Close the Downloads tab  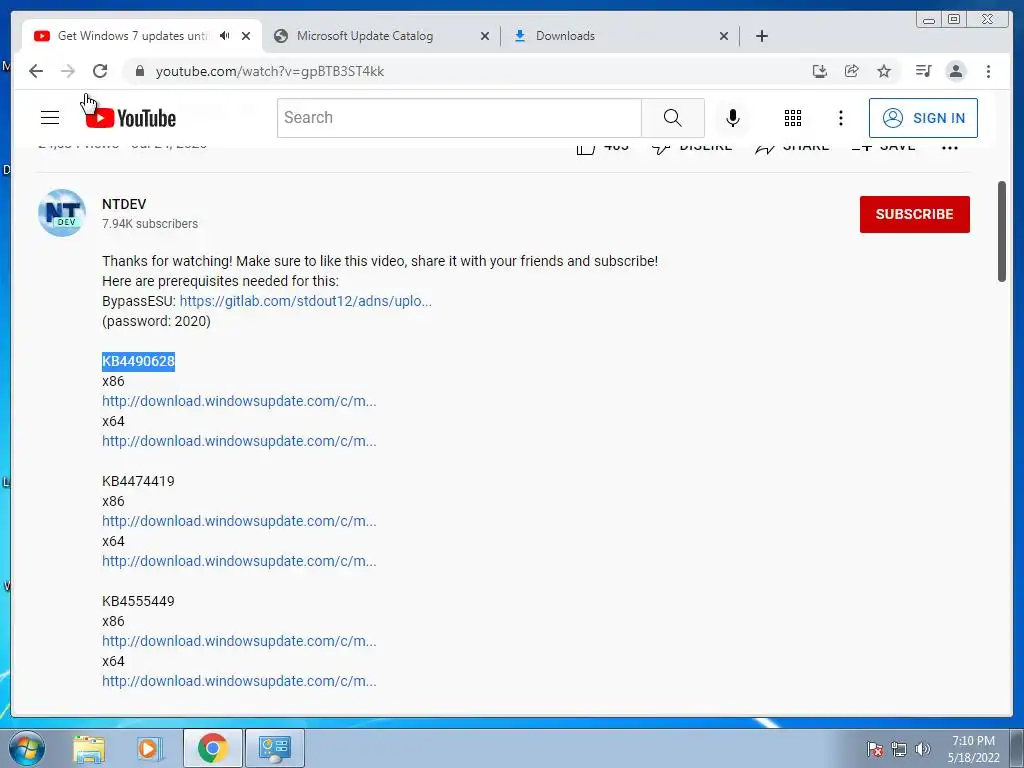pyautogui.click(x=724, y=36)
